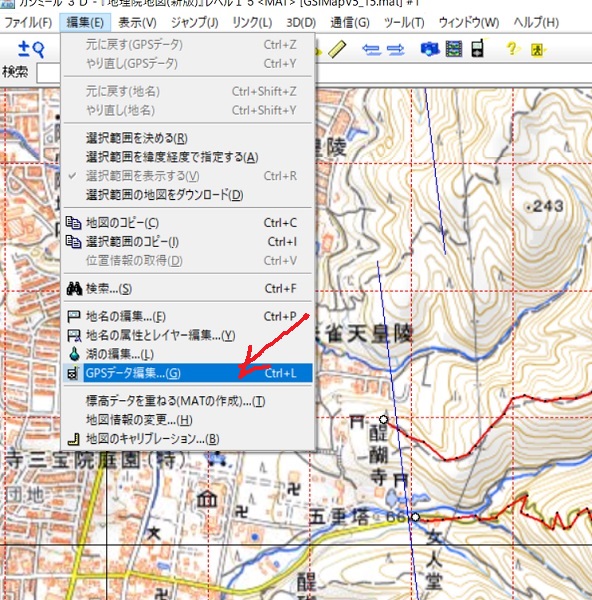The image size is (592, 600).
Task: Open the 通信(G) menu
Action: coord(350,23)
